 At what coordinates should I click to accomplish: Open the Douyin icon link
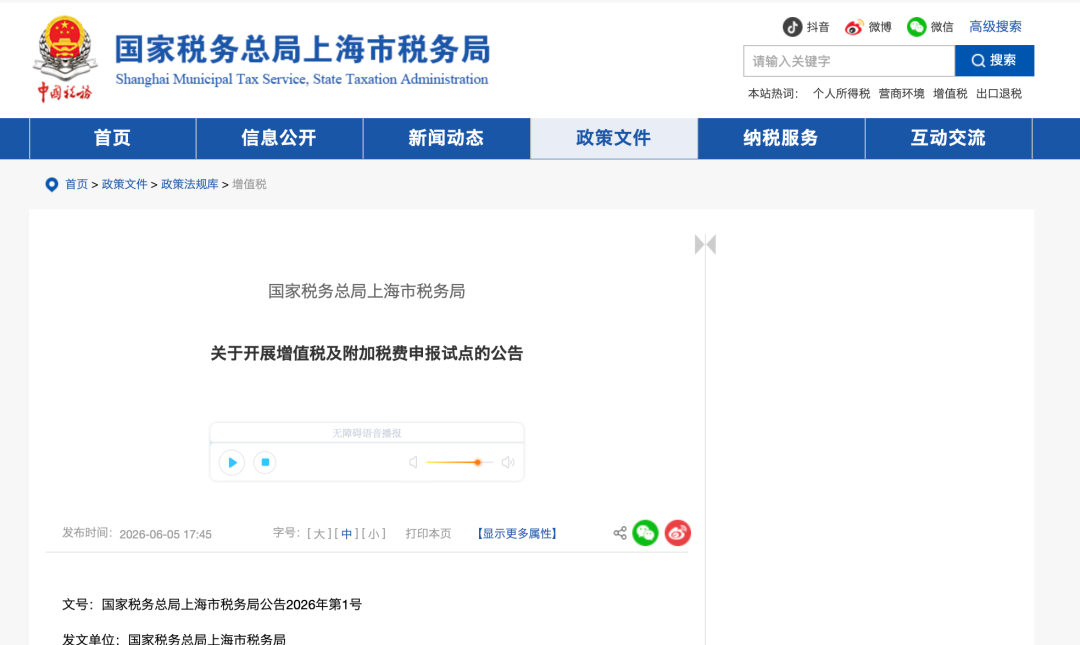point(792,27)
